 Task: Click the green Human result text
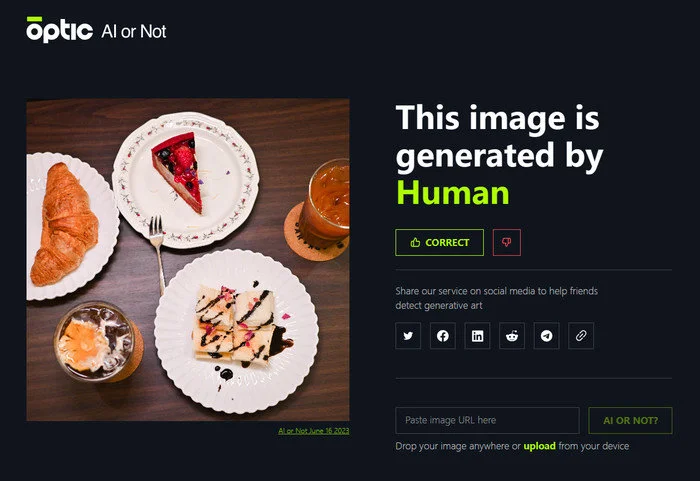point(453,193)
